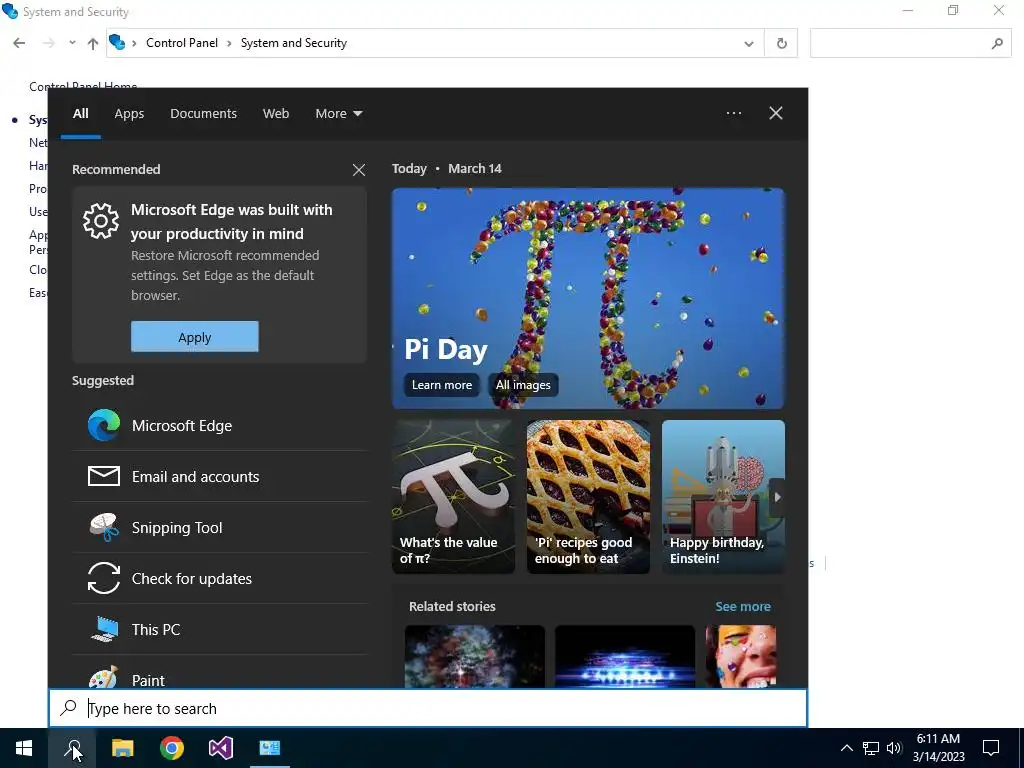Click the volume speaker tray icon
This screenshot has height=768, width=1024.
click(894, 748)
